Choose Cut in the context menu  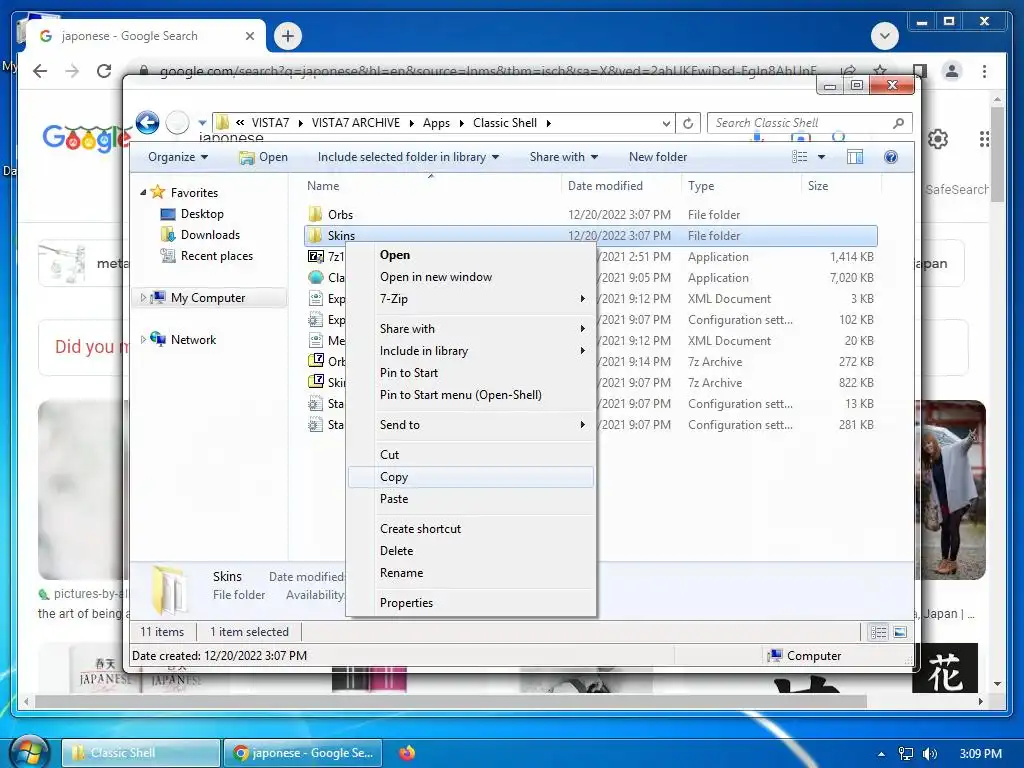[470, 455]
